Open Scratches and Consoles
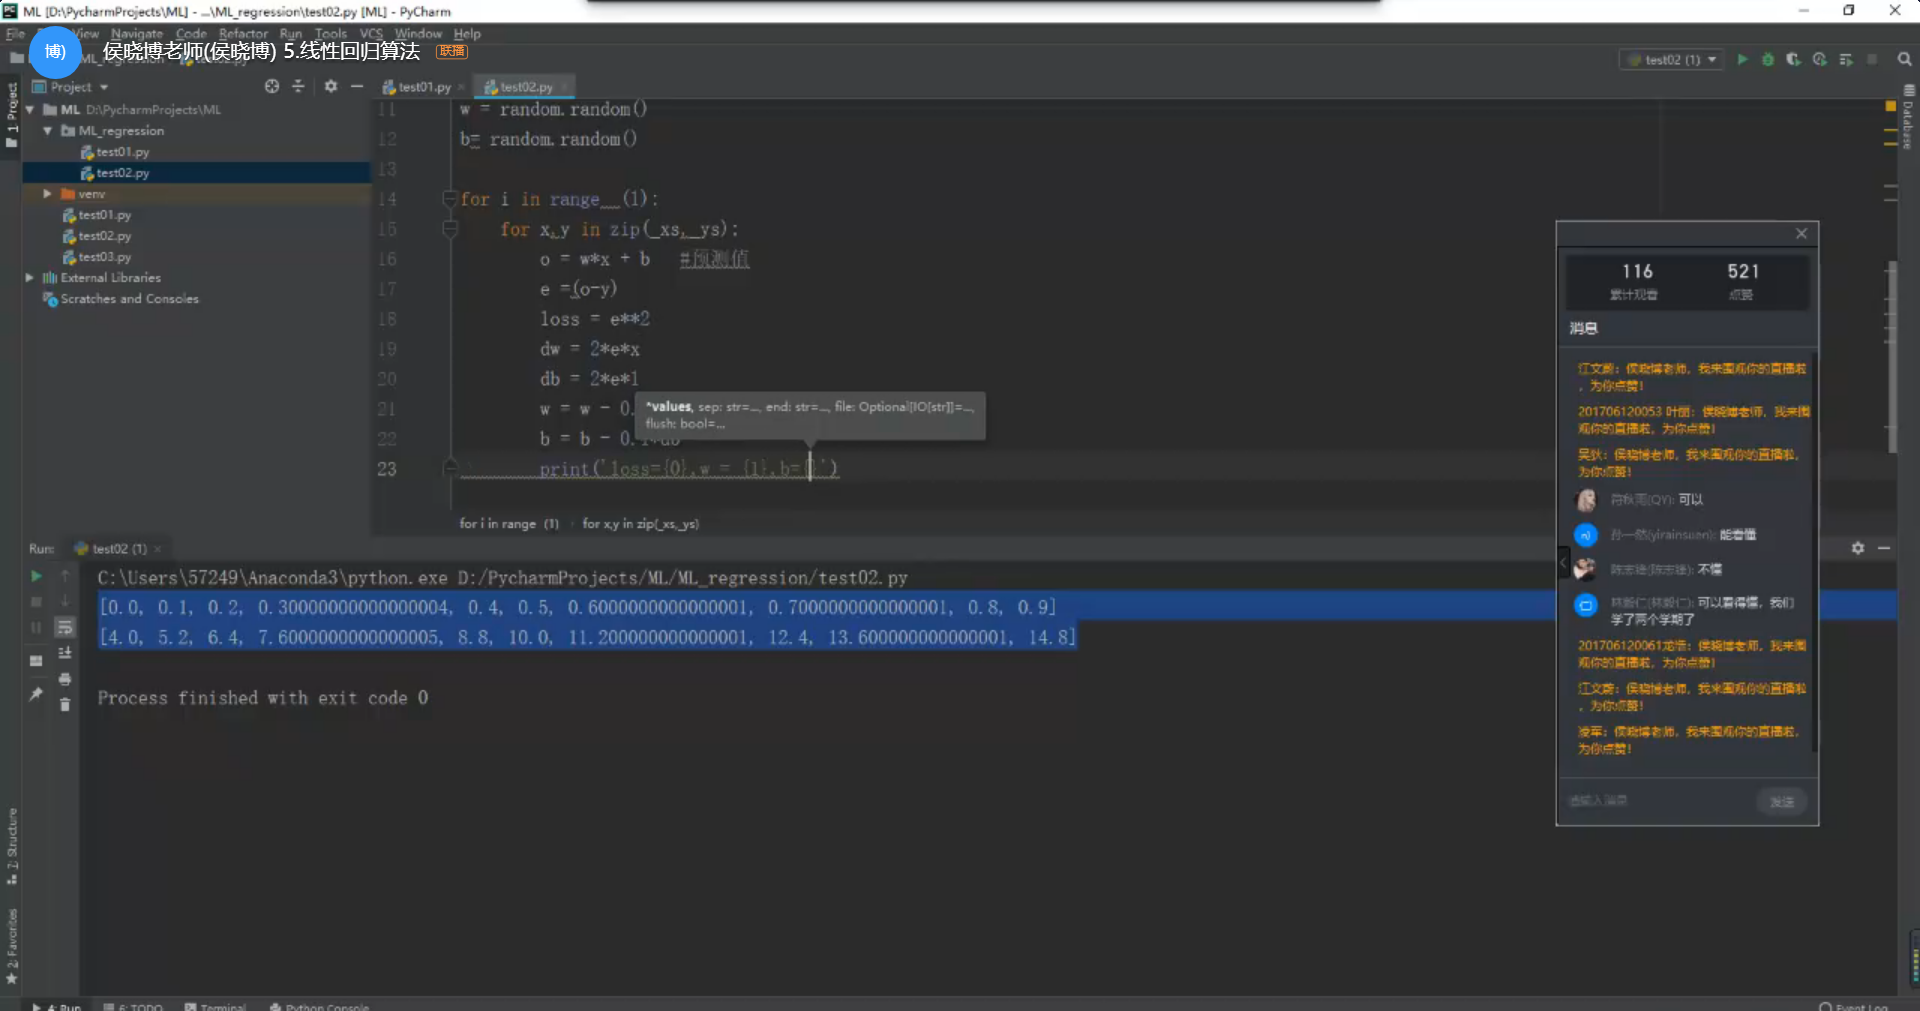The height and width of the screenshot is (1011, 1920). click(129, 299)
